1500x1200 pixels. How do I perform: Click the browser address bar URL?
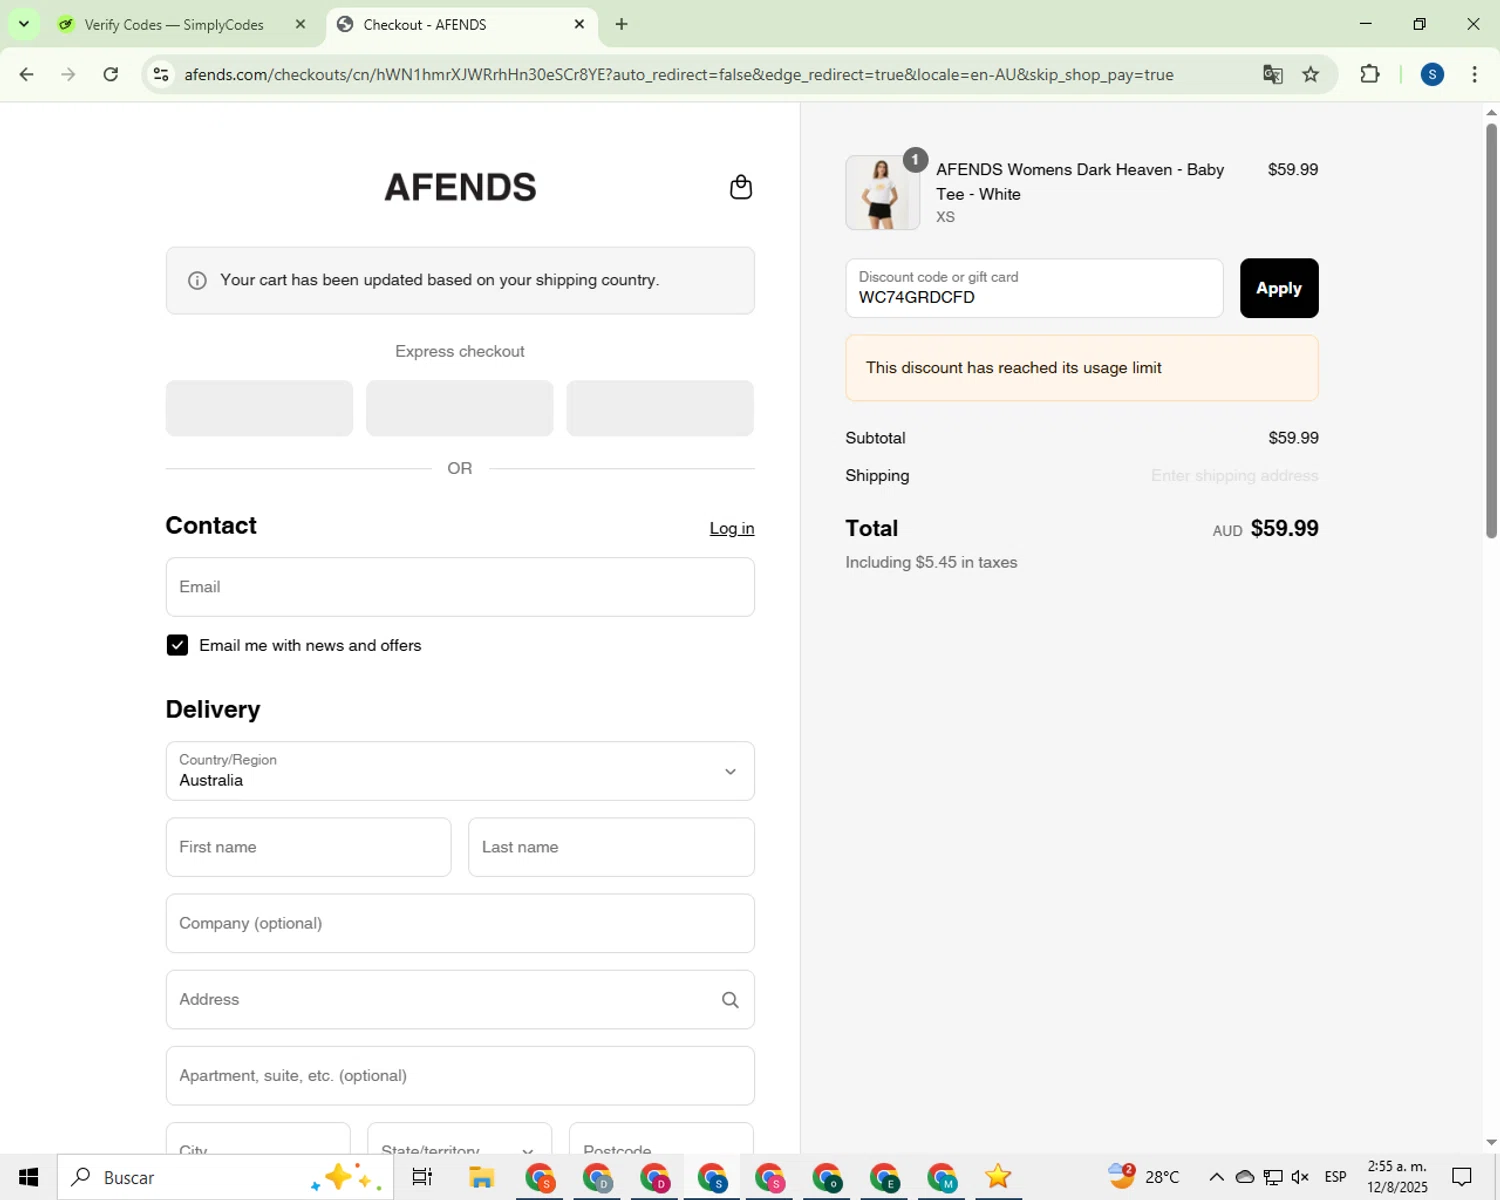point(679,75)
